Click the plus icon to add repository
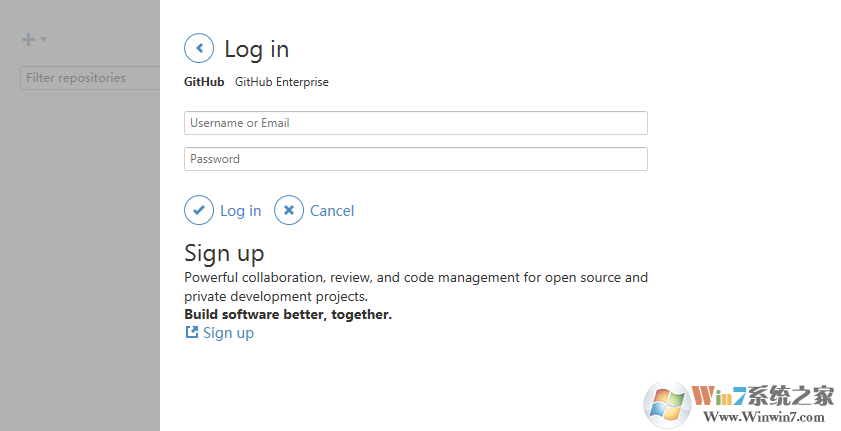This screenshot has width=841, height=431. [28, 40]
